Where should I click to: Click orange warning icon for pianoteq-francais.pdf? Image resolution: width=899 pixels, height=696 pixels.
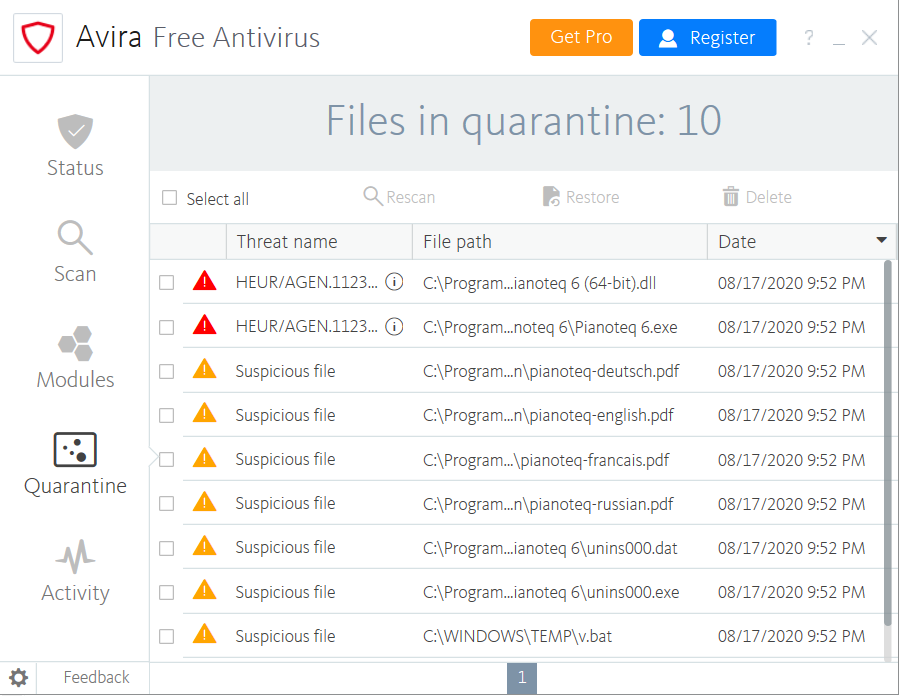[205, 458]
